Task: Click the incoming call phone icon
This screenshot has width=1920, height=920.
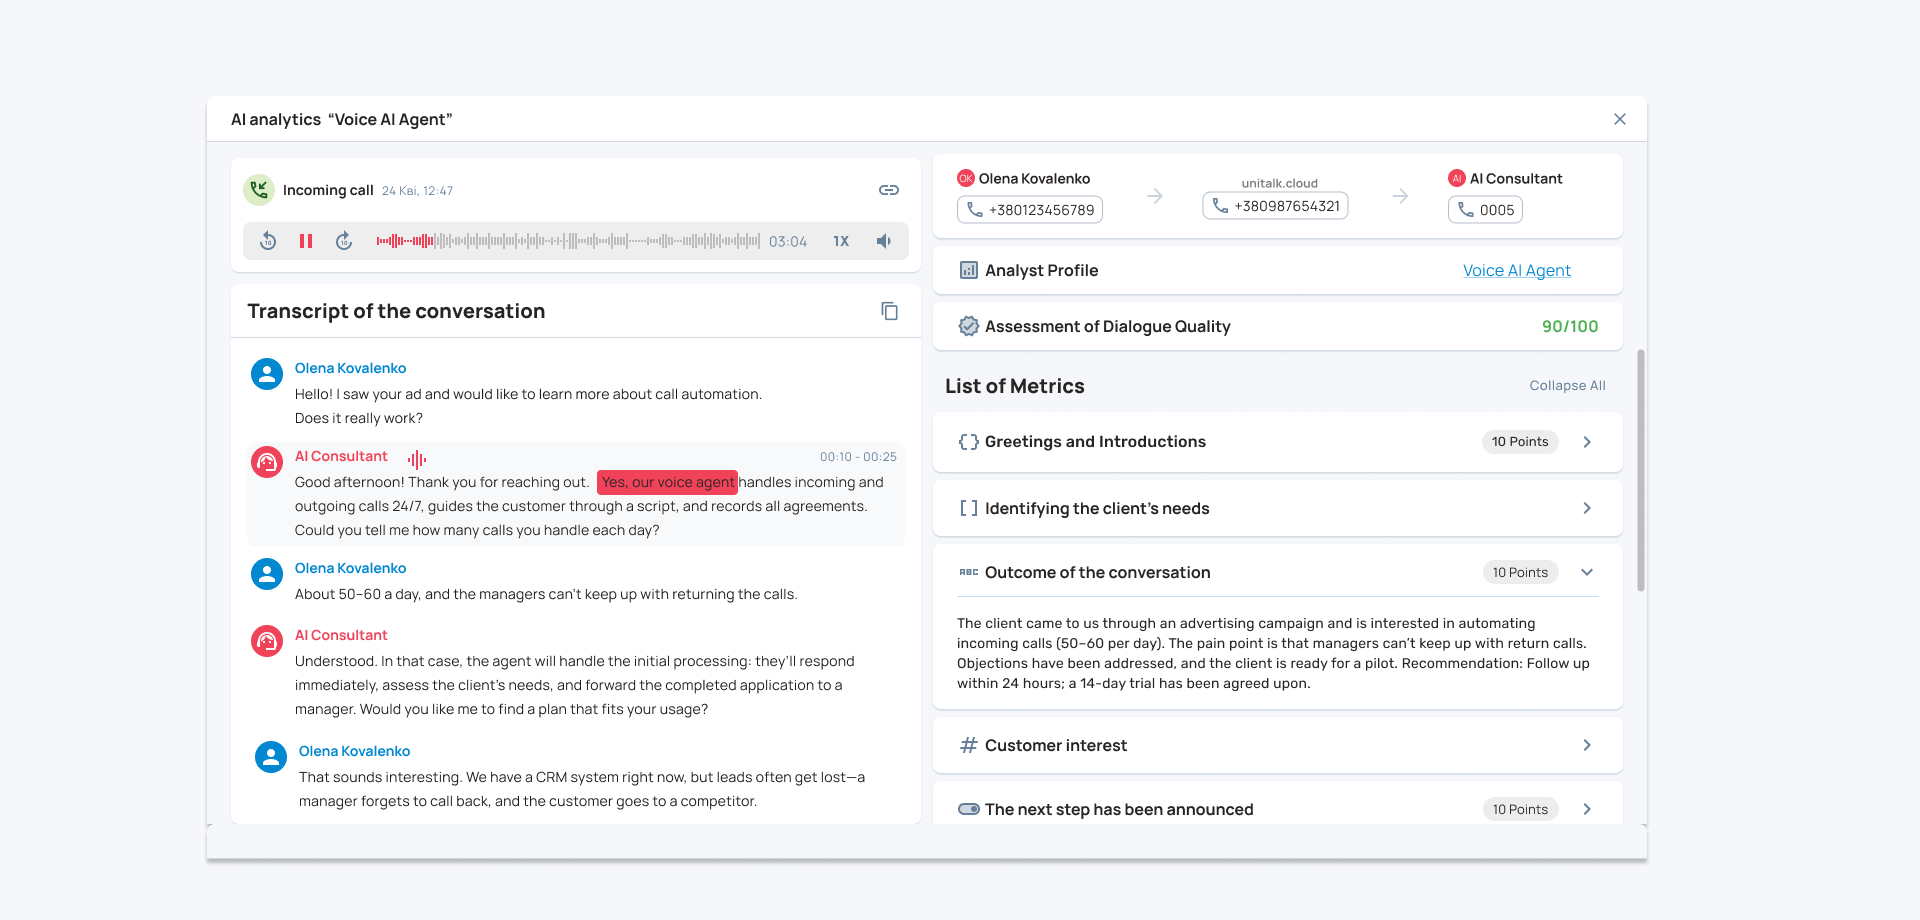Action: pyautogui.click(x=259, y=190)
